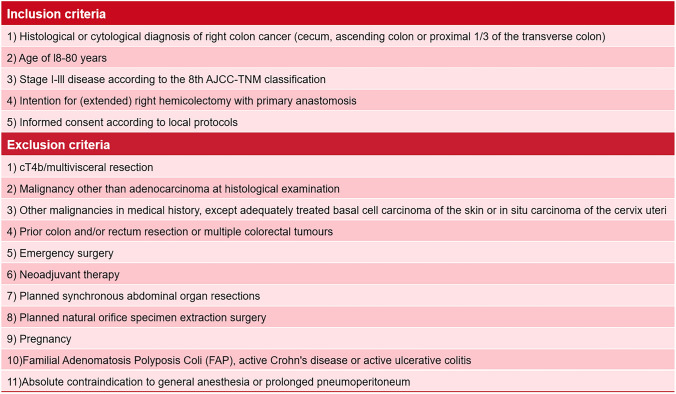Click the malignancy other than adenocarcinoma row

(x=338, y=188)
